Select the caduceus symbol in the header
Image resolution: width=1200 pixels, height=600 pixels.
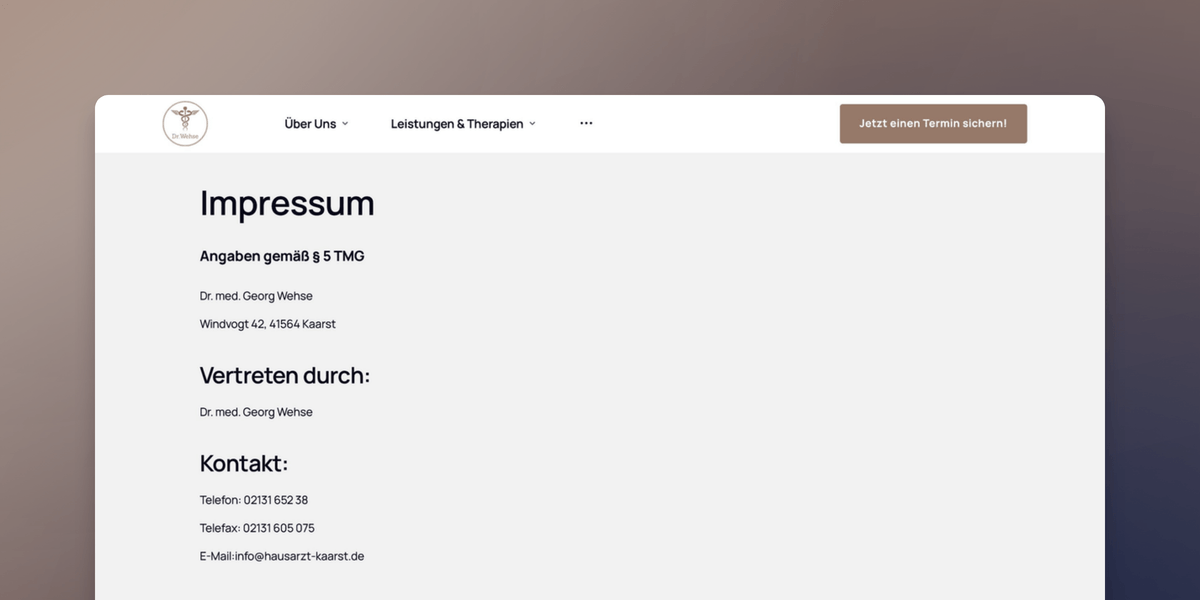(185, 120)
